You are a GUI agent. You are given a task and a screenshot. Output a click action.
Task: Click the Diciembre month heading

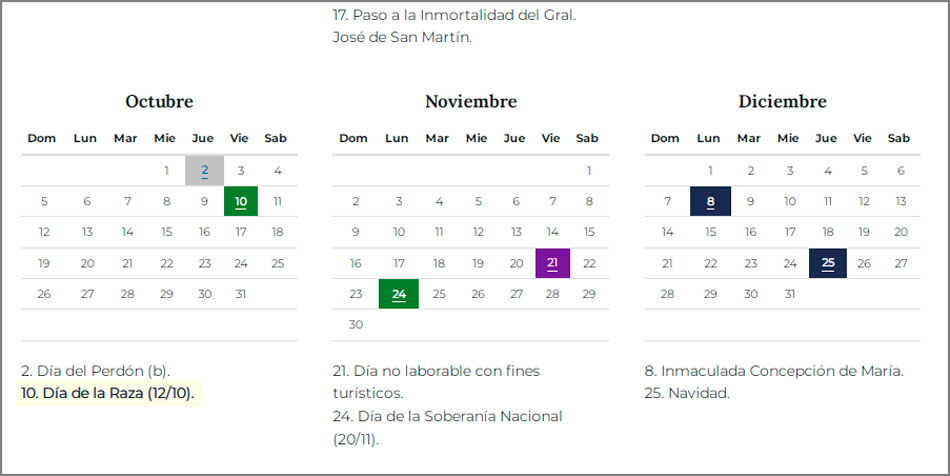click(782, 101)
